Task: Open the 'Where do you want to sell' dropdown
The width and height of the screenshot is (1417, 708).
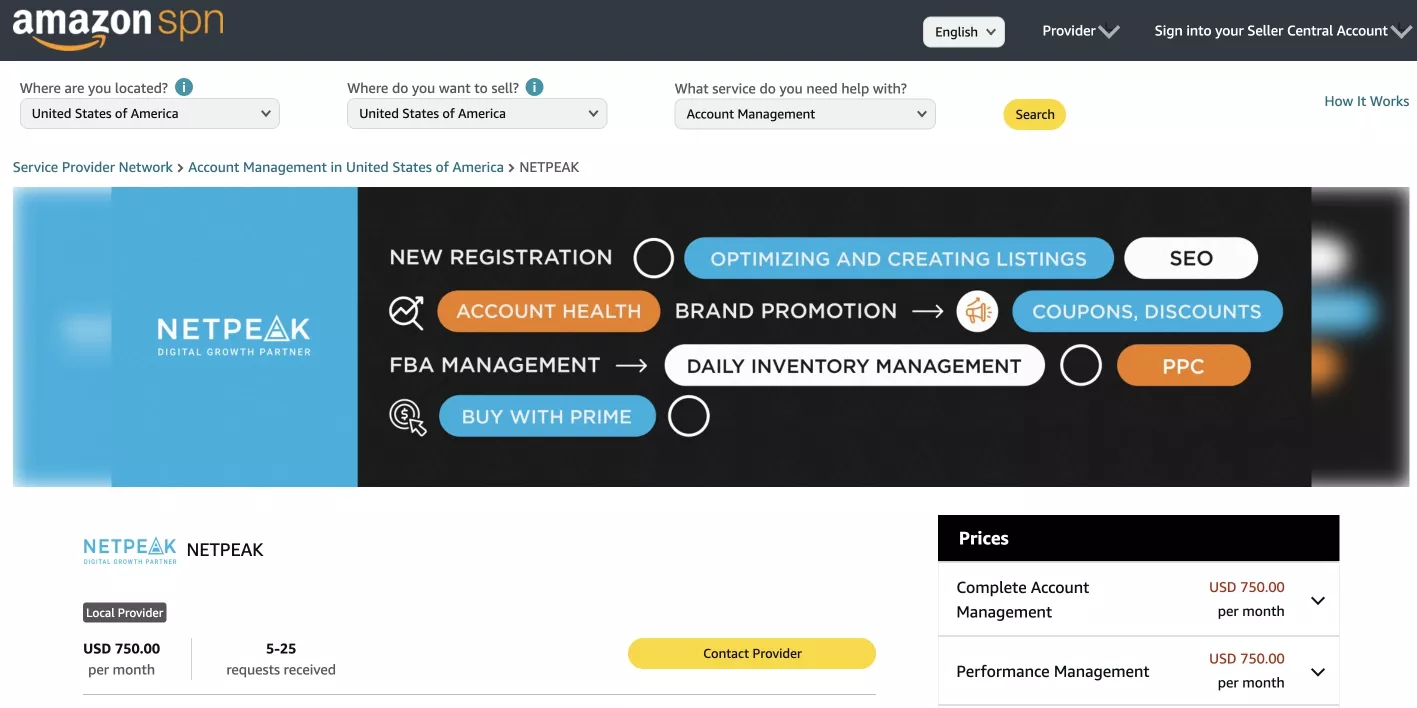Action: pos(477,114)
